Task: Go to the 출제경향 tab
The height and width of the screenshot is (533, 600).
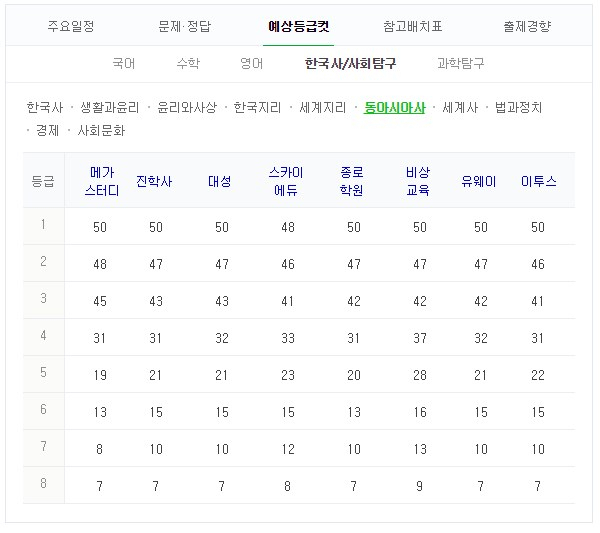Action: 526,26
